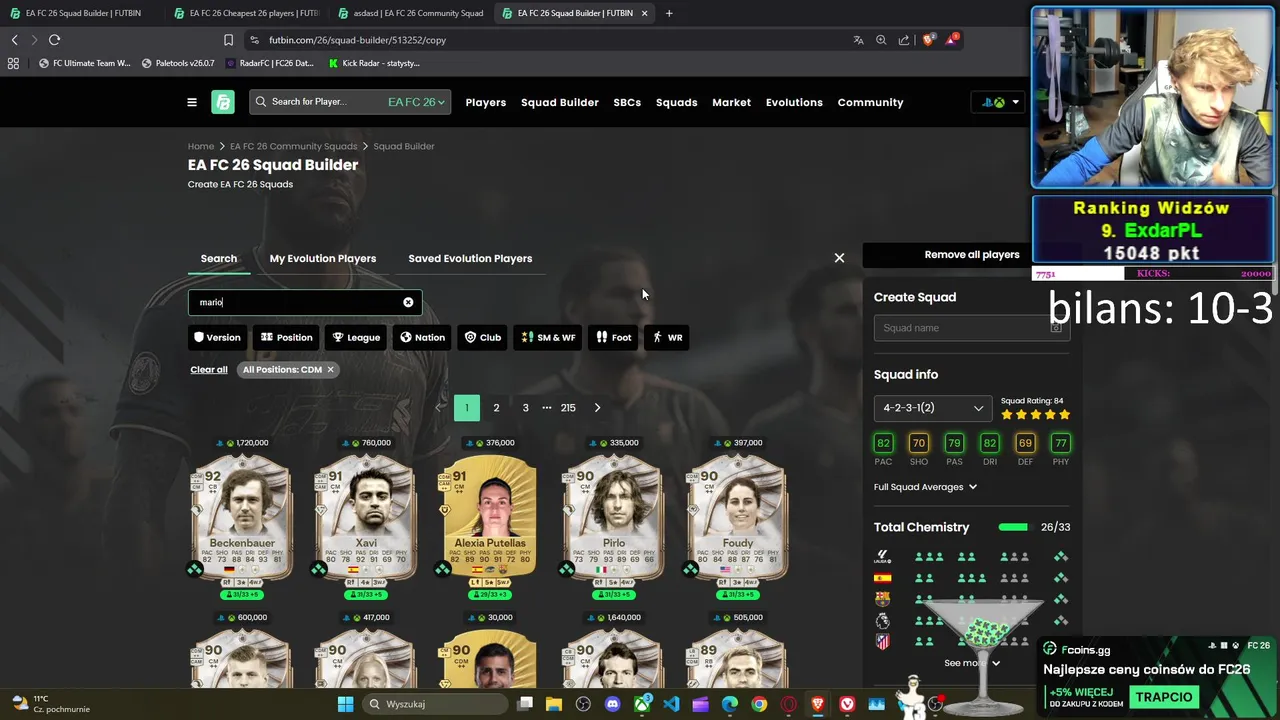The width and height of the screenshot is (1280, 720).
Task: Open the Club filter
Action: point(483,337)
